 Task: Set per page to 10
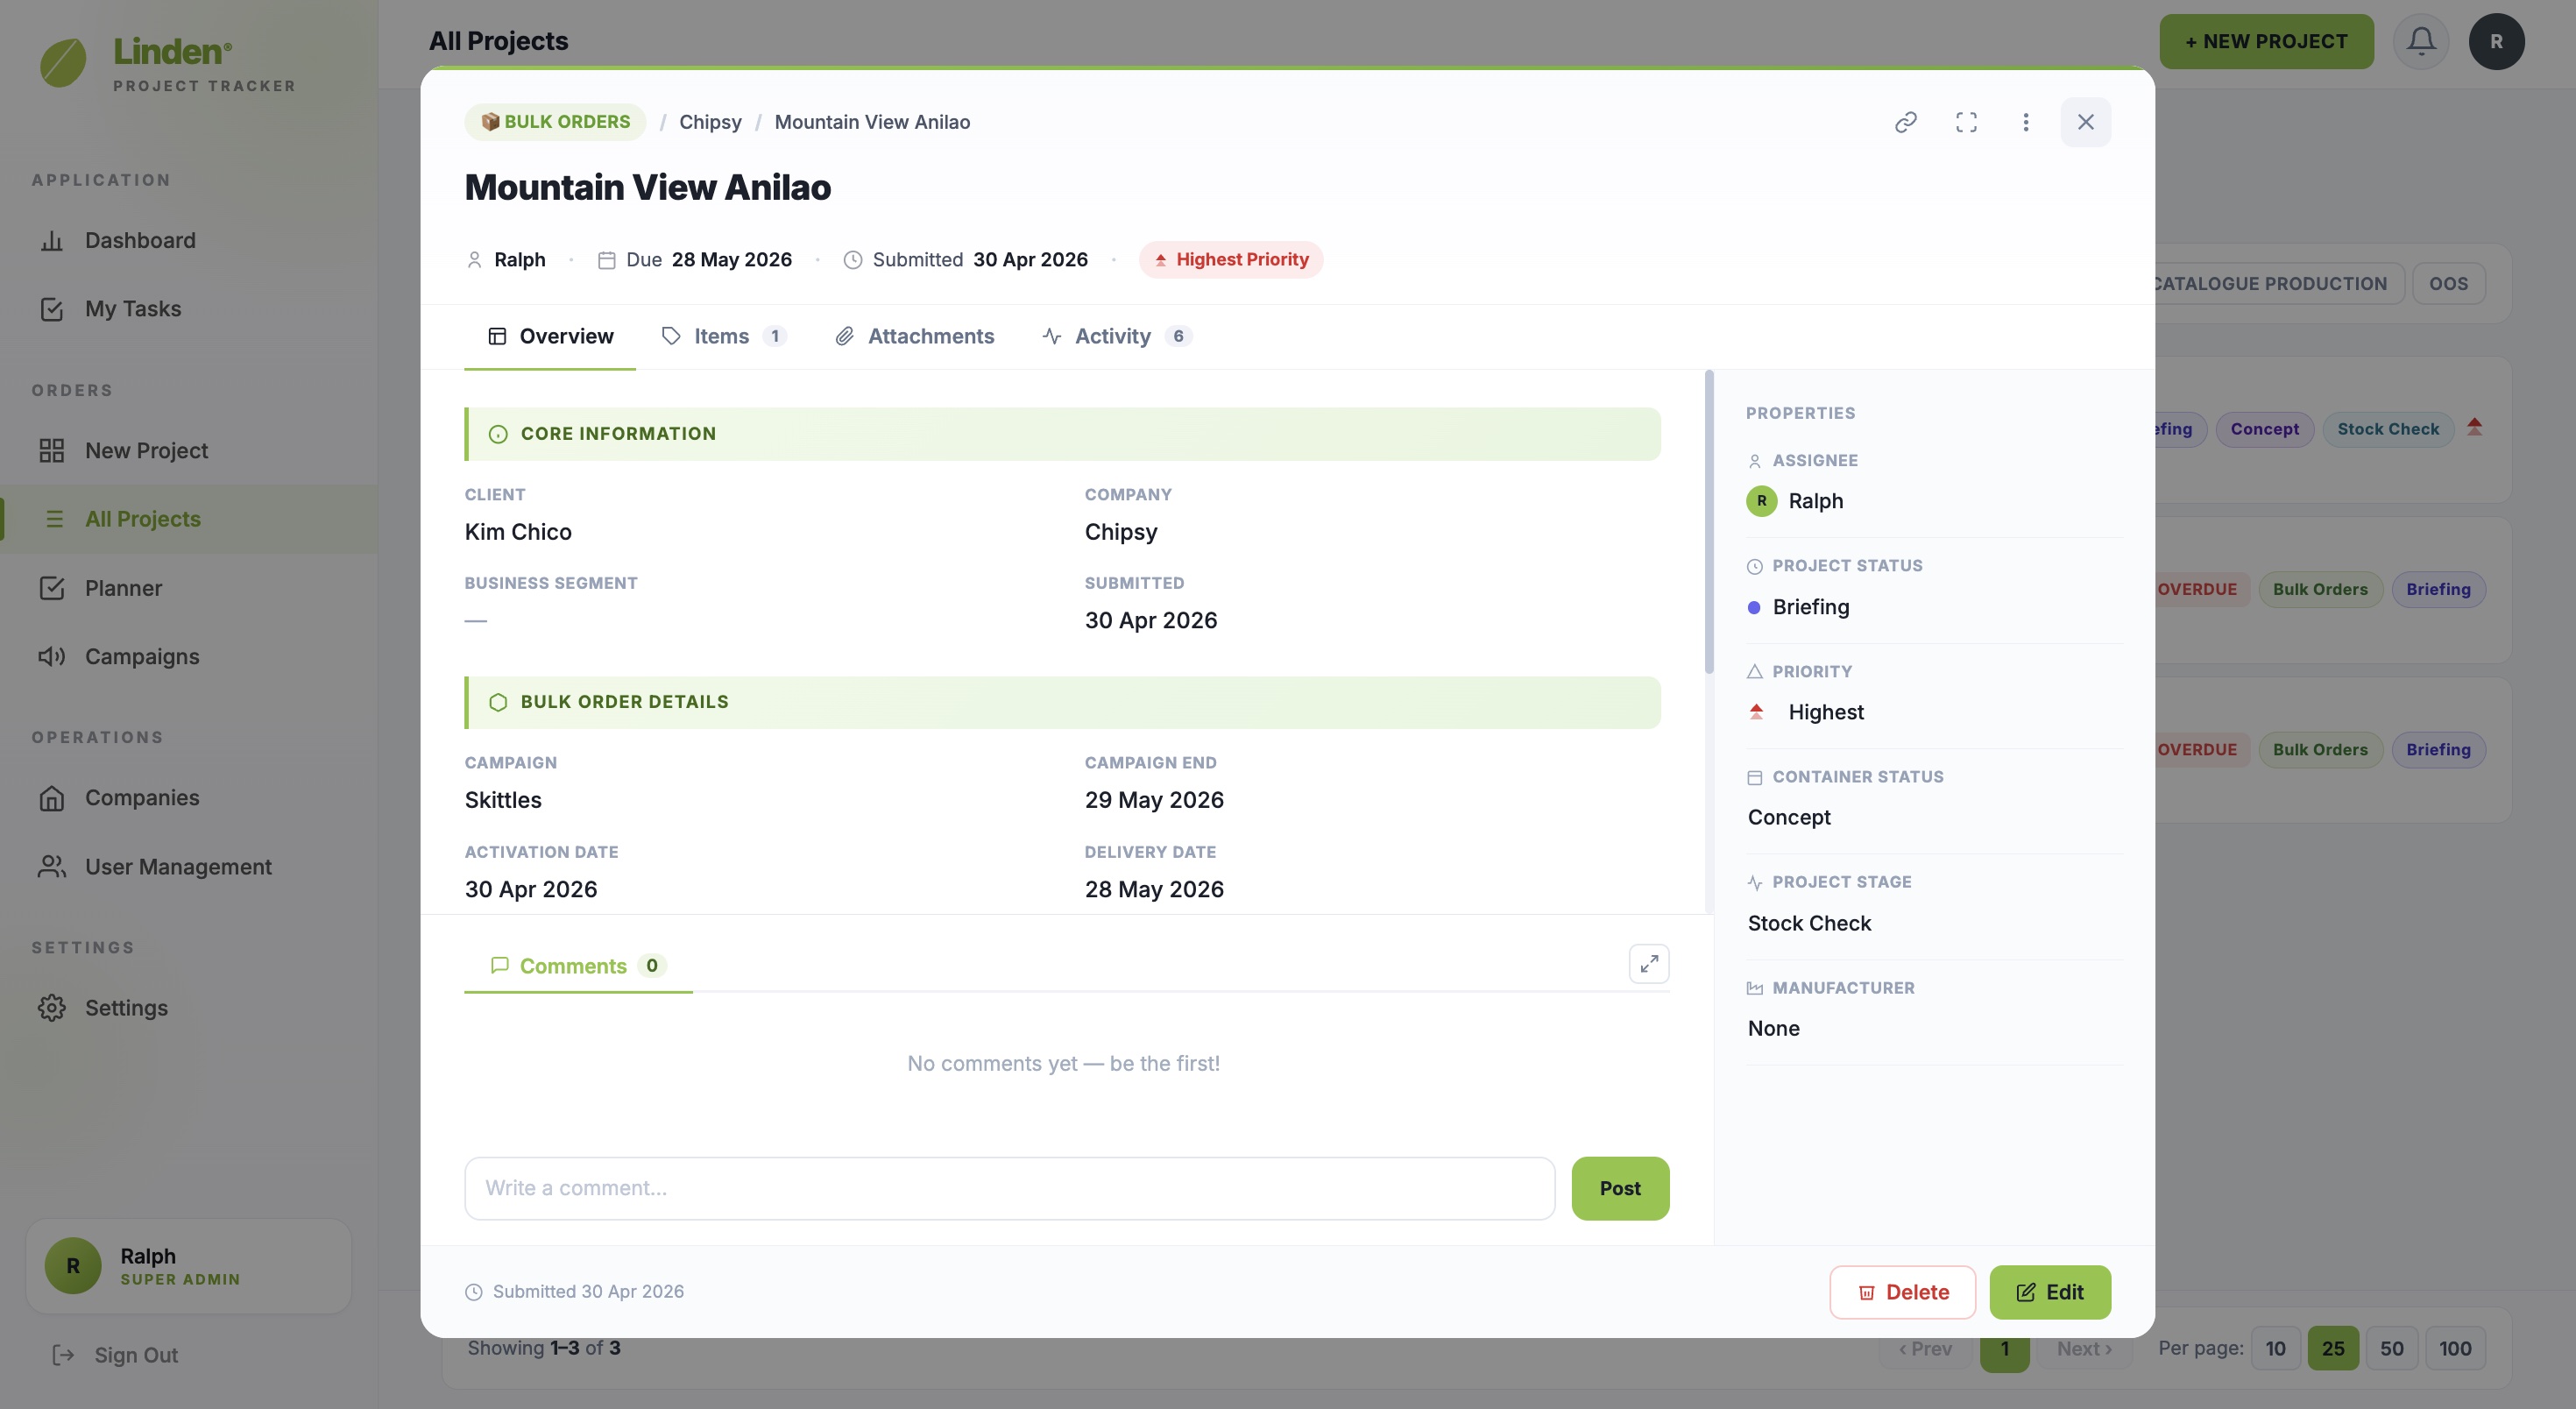click(2275, 1348)
